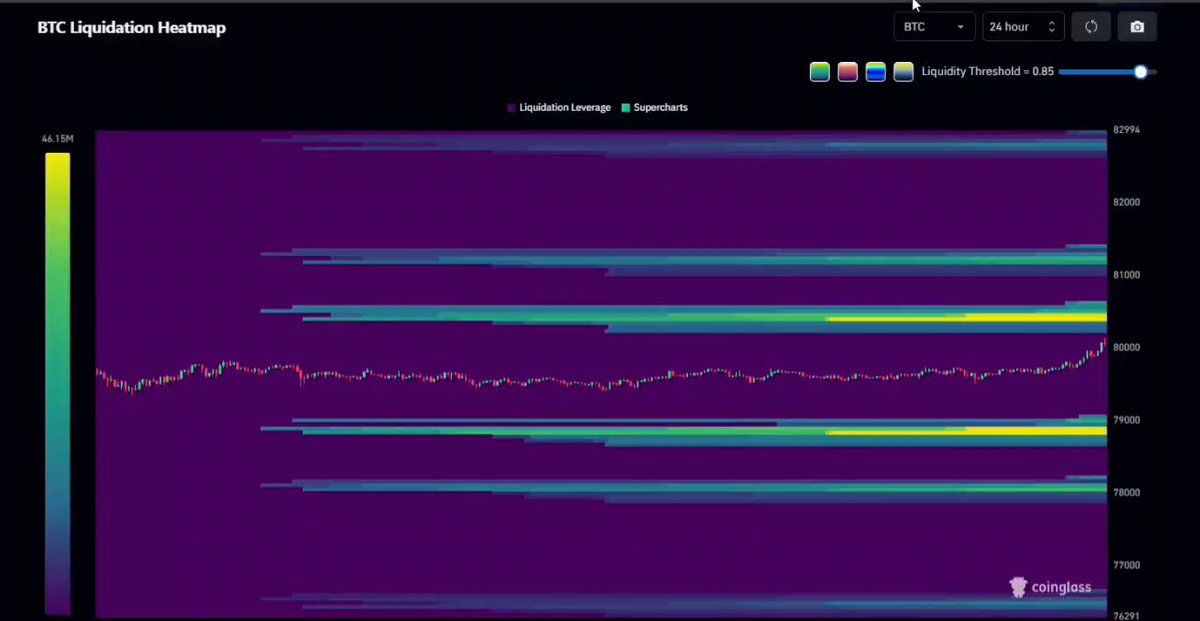1200x621 pixels.
Task: Open the BTC coin selector dropdown
Action: 934,27
